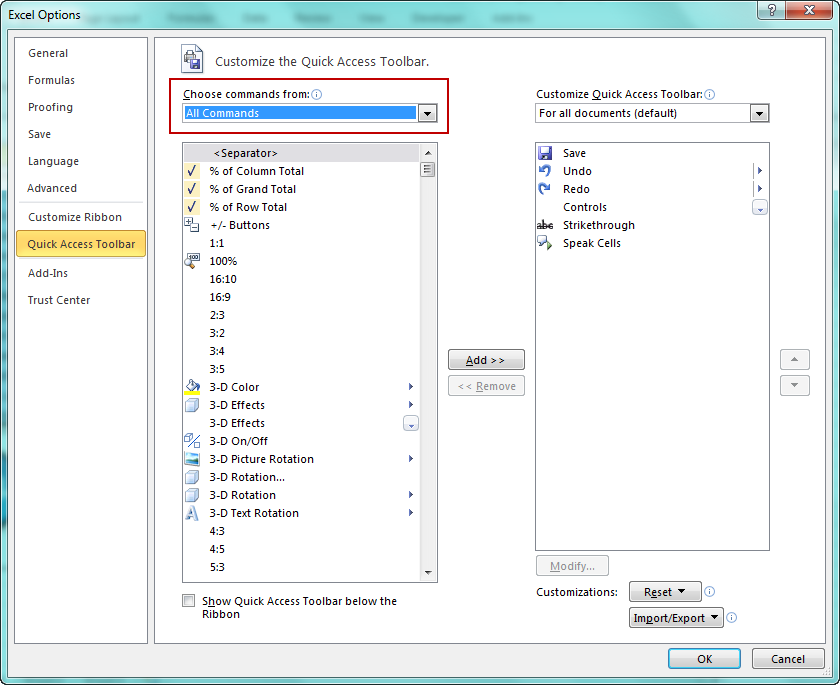Select the 16:9 command
The image size is (840, 685).
coord(302,297)
